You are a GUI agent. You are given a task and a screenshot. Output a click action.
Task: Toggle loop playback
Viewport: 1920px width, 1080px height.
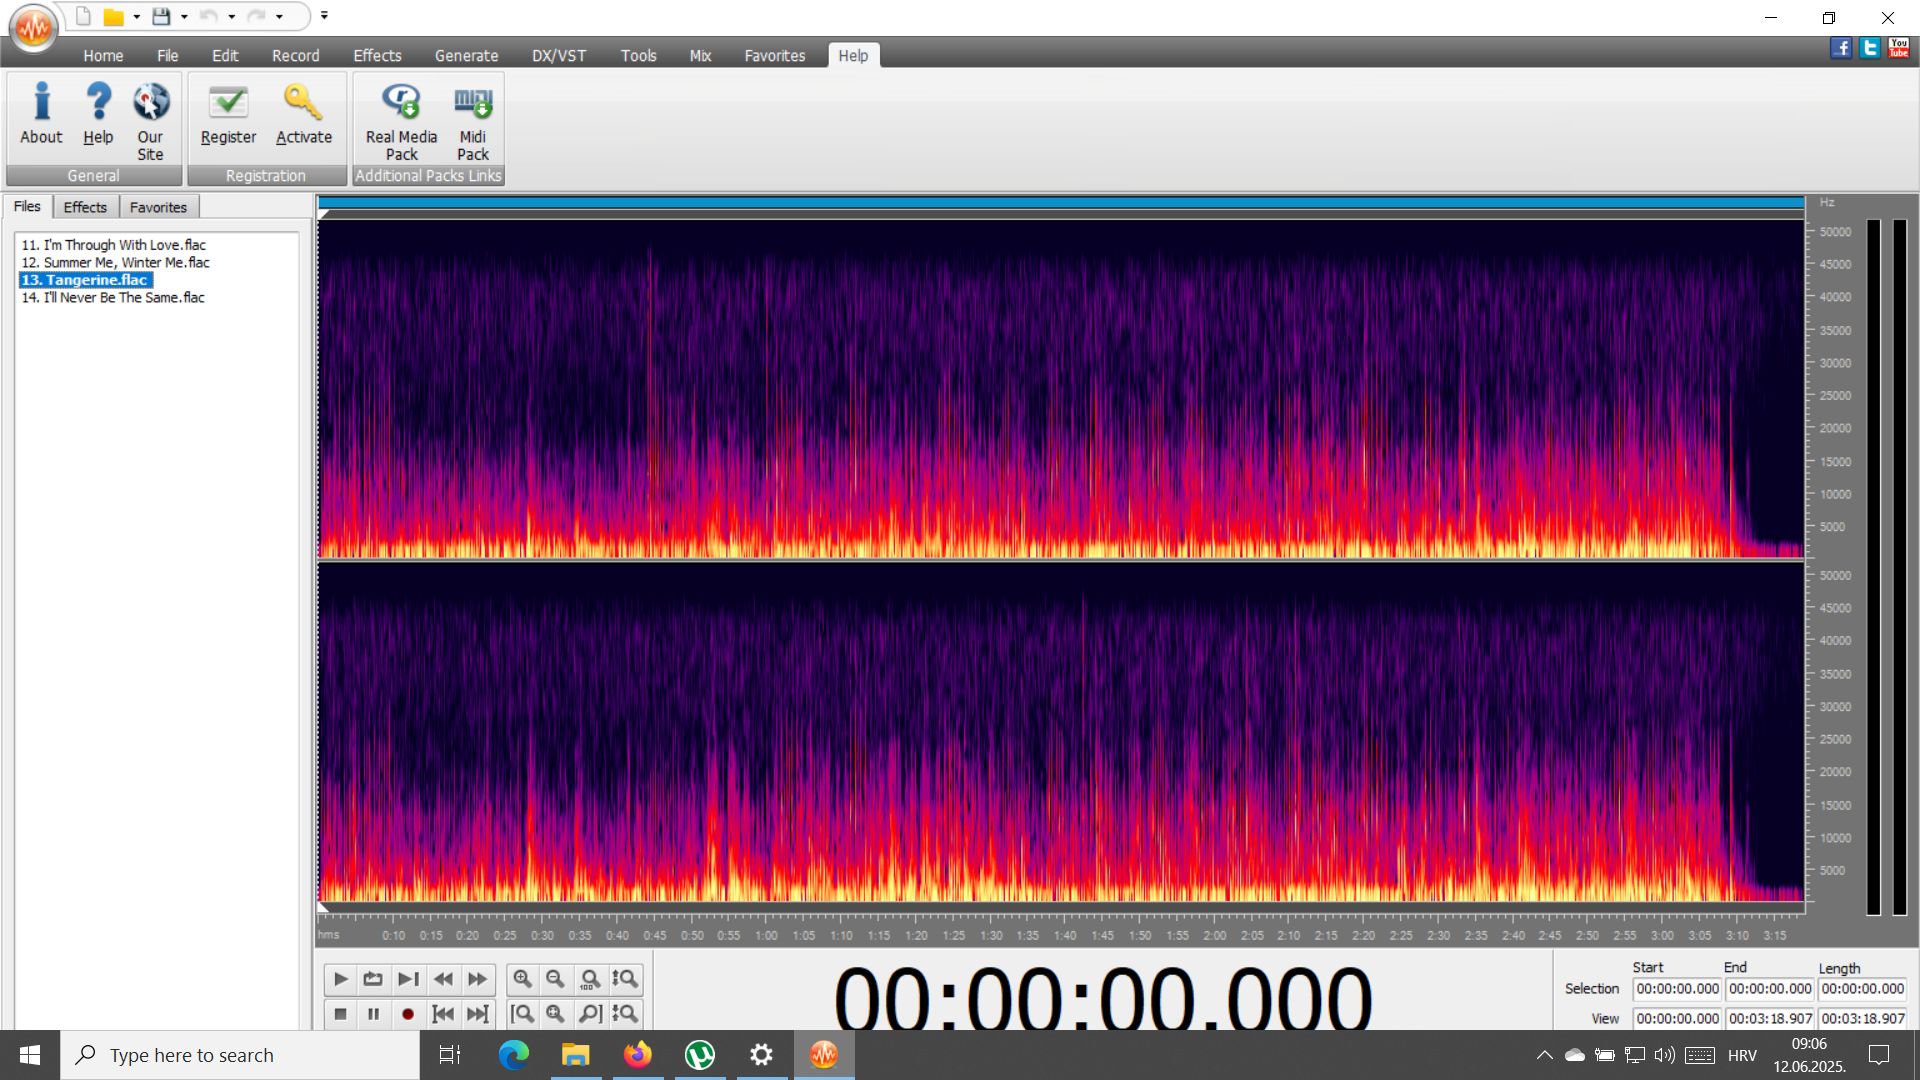pos(373,979)
